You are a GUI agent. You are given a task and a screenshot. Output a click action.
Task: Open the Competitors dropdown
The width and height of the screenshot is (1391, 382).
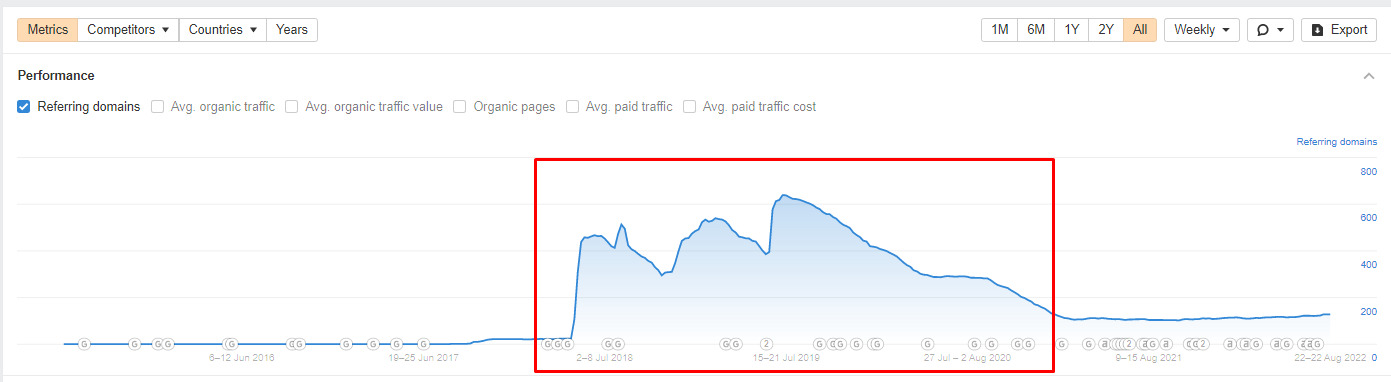coord(128,30)
